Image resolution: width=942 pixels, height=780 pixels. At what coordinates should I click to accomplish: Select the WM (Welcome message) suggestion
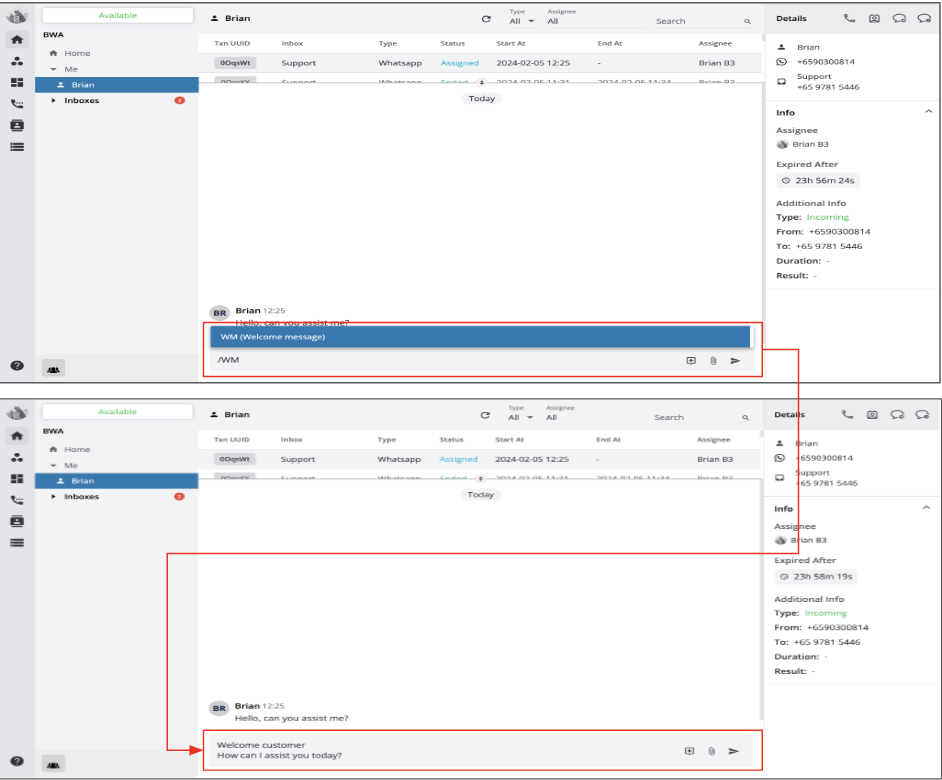pyautogui.click(x=480, y=337)
